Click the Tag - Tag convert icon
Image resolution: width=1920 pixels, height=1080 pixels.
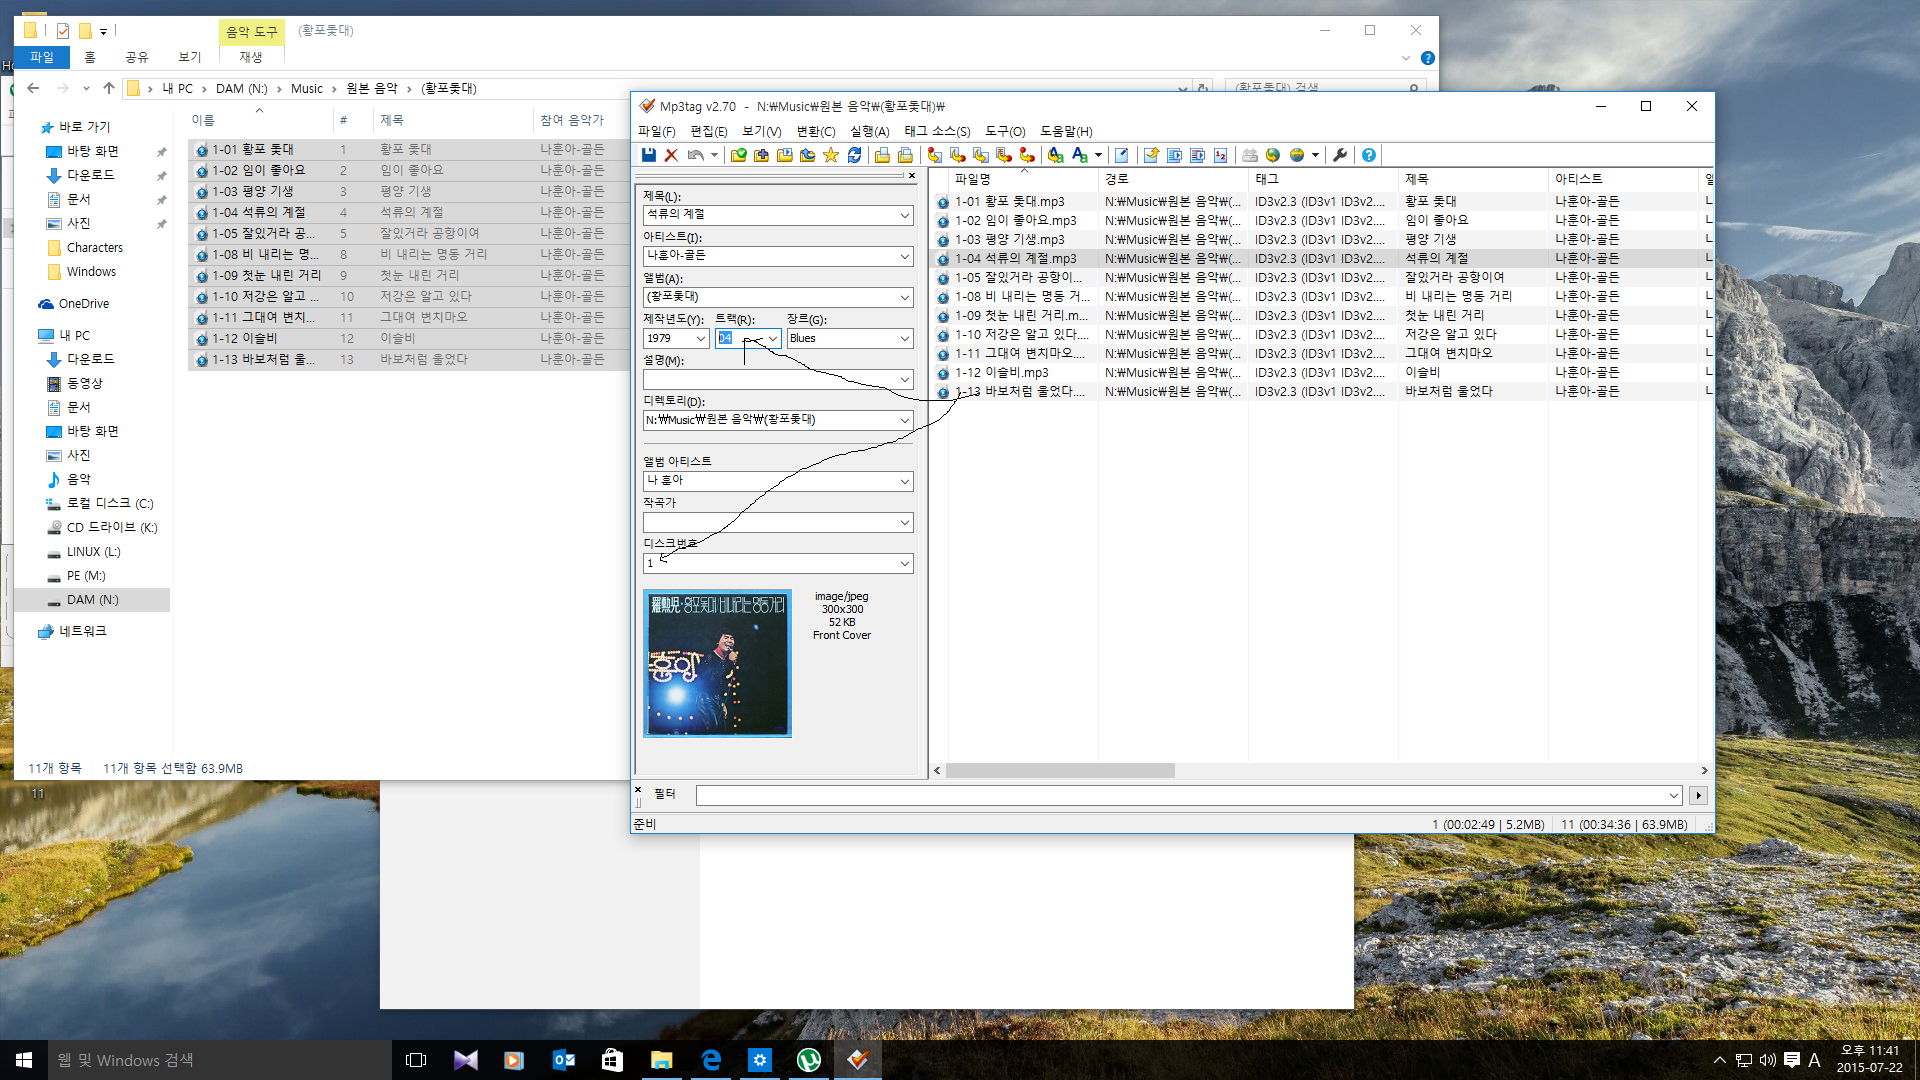tap(1027, 155)
